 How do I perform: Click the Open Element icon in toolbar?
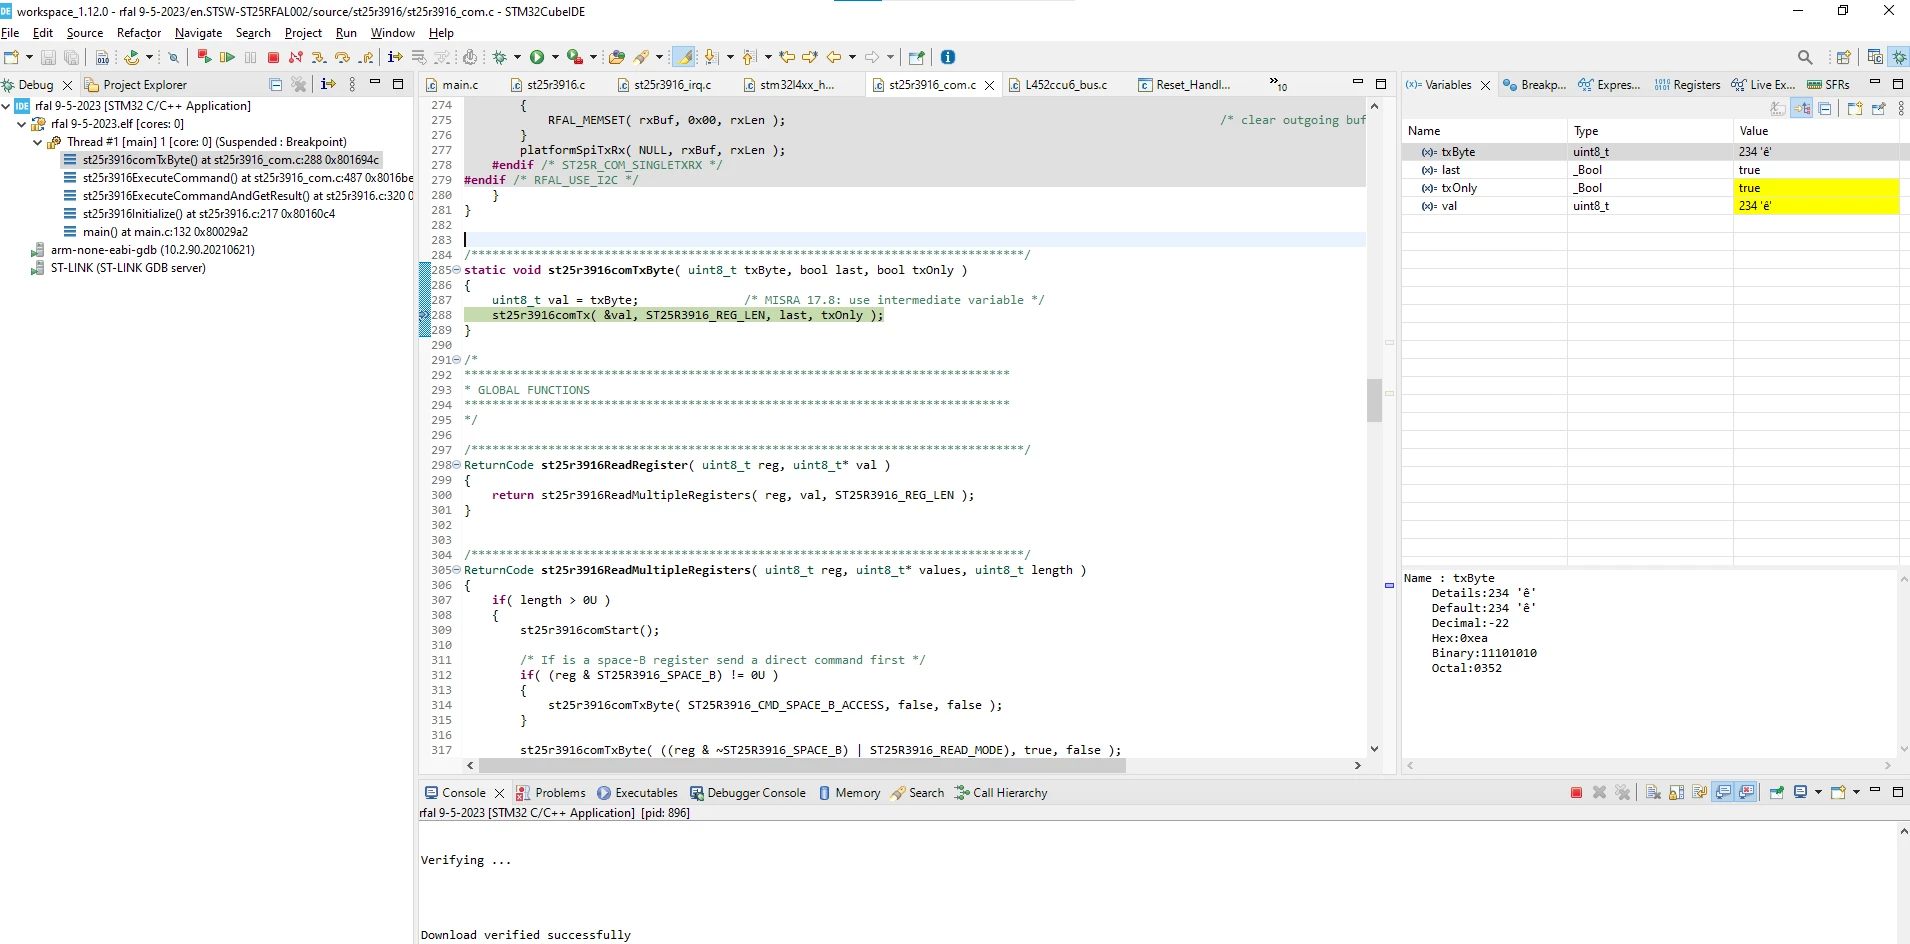coord(617,57)
